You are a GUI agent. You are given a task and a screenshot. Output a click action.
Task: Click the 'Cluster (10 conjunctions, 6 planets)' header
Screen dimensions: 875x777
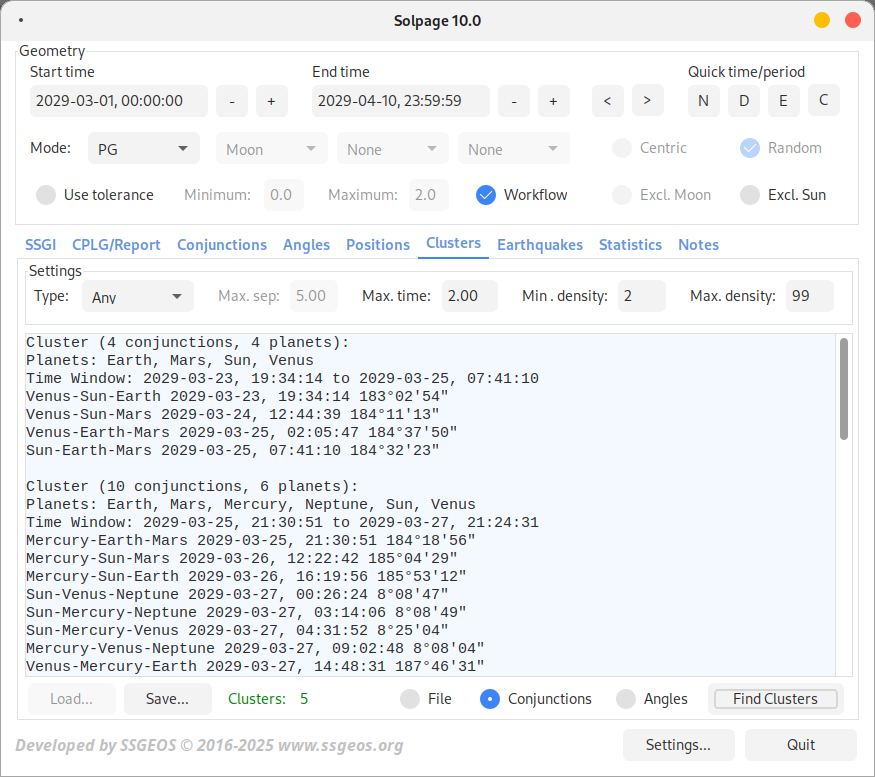[192, 487]
